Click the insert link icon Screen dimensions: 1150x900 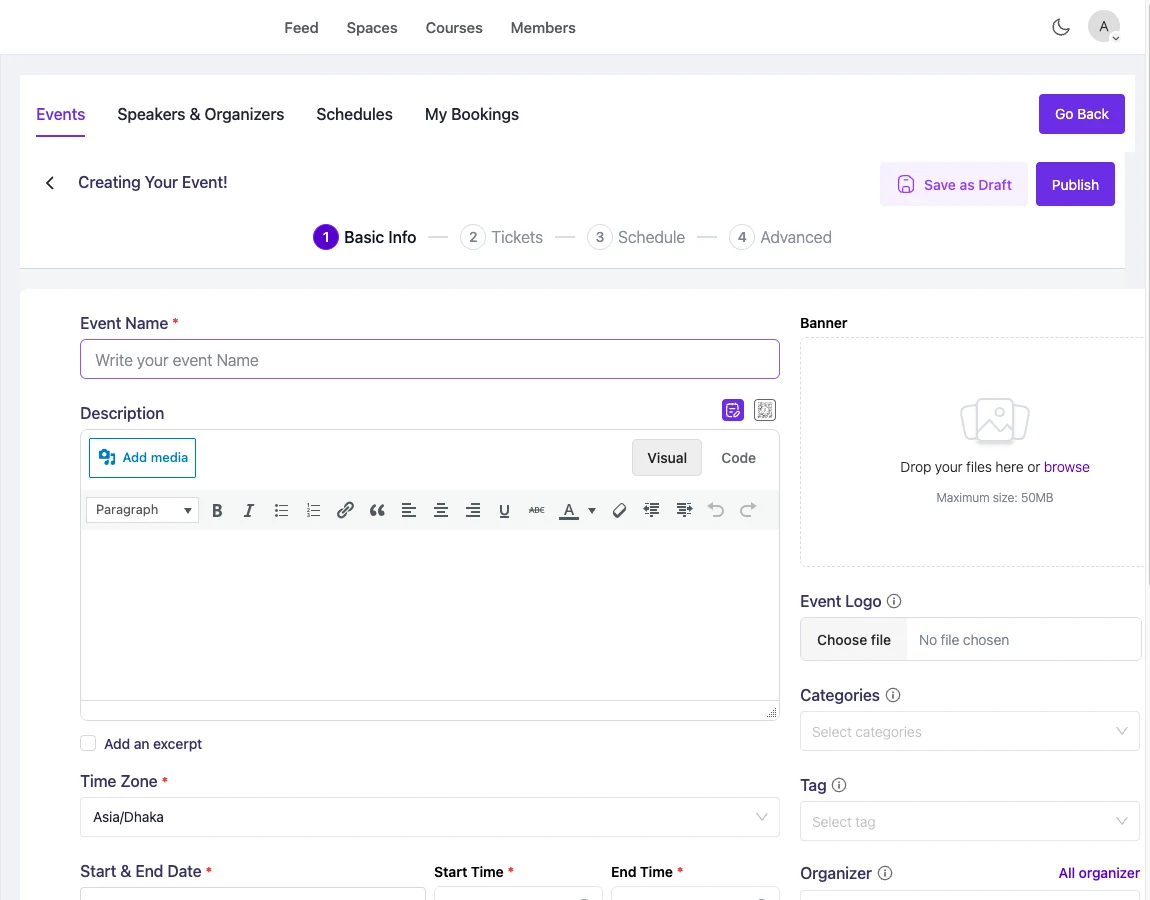pos(345,511)
